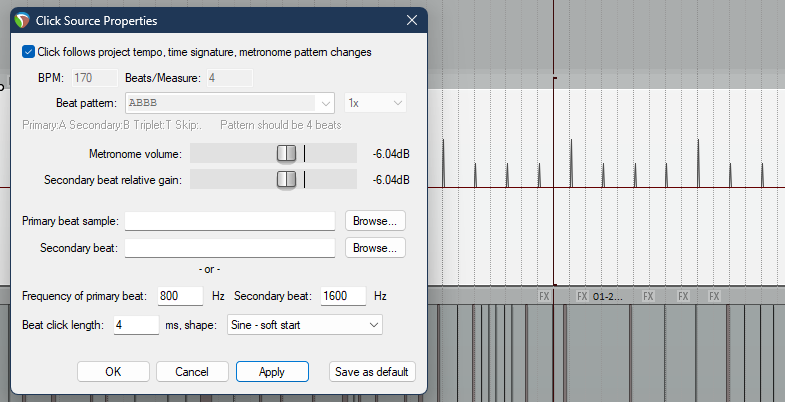Click the Beat click length input field

tap(136, 325)
